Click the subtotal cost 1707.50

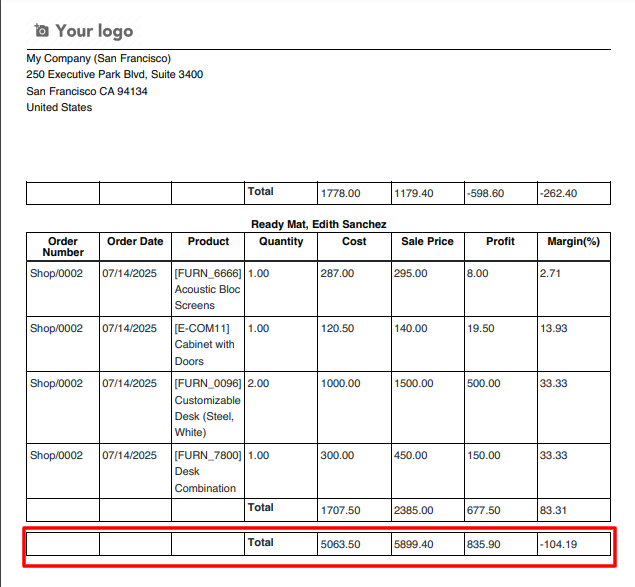[x=341, y=510]
